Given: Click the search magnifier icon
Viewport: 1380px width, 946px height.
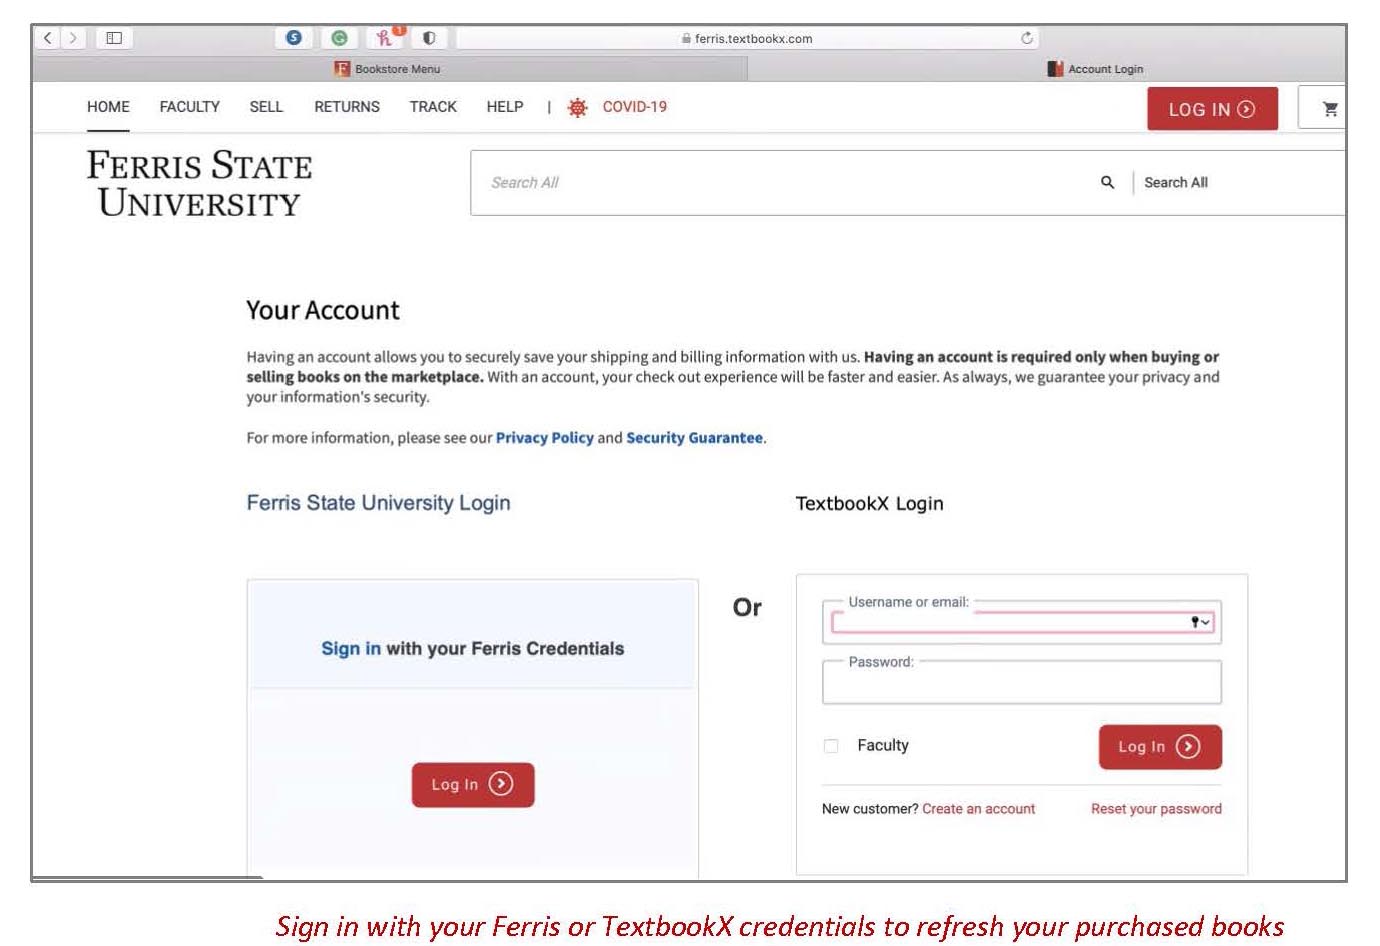Looking at the screenshot, I should coord(1107,182).
